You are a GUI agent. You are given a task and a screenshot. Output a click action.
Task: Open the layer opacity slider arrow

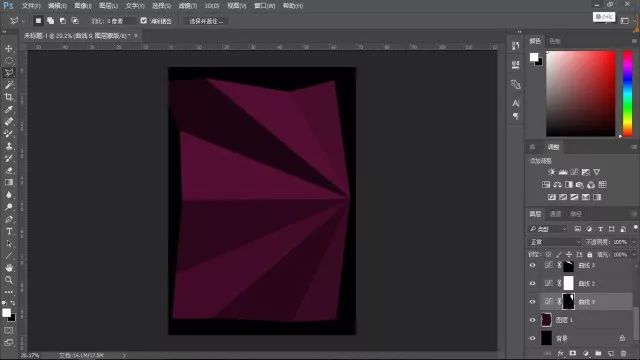(x=634, y=242)
